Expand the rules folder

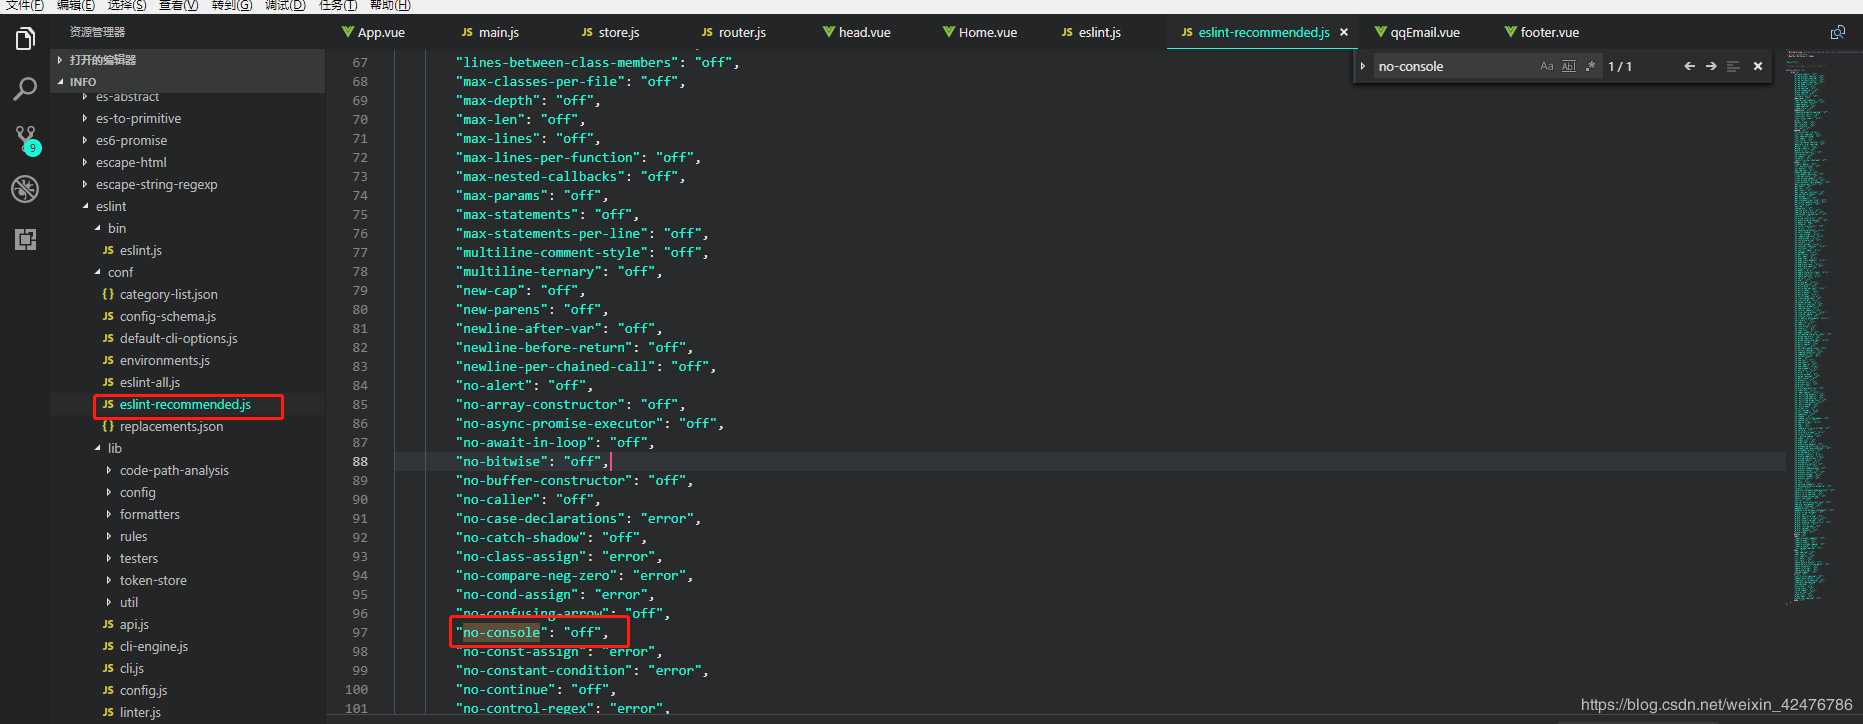coord(133,536)
